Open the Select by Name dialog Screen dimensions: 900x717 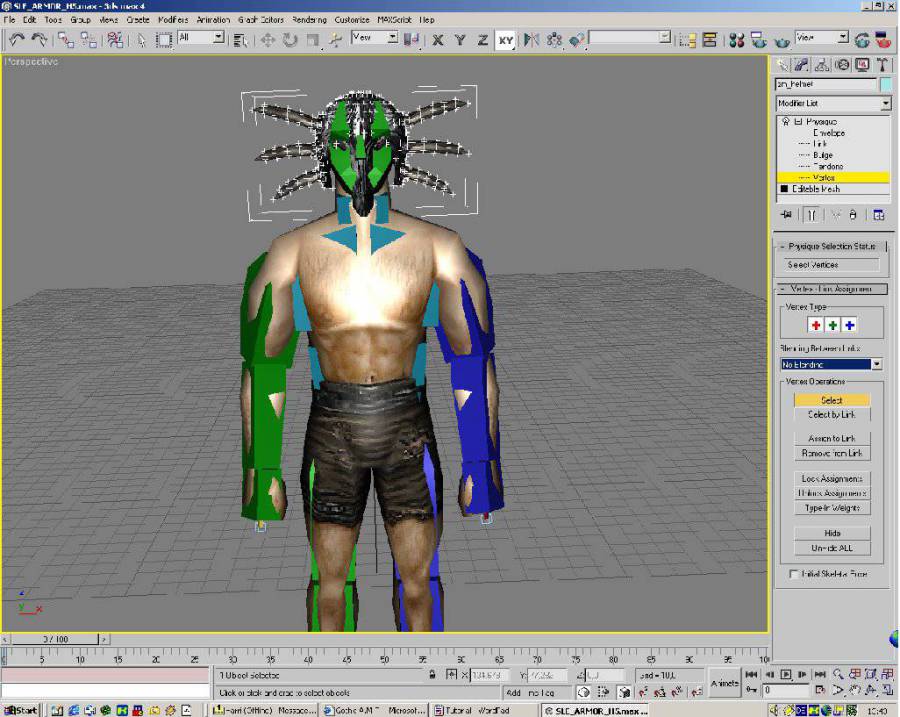(240, 38)
